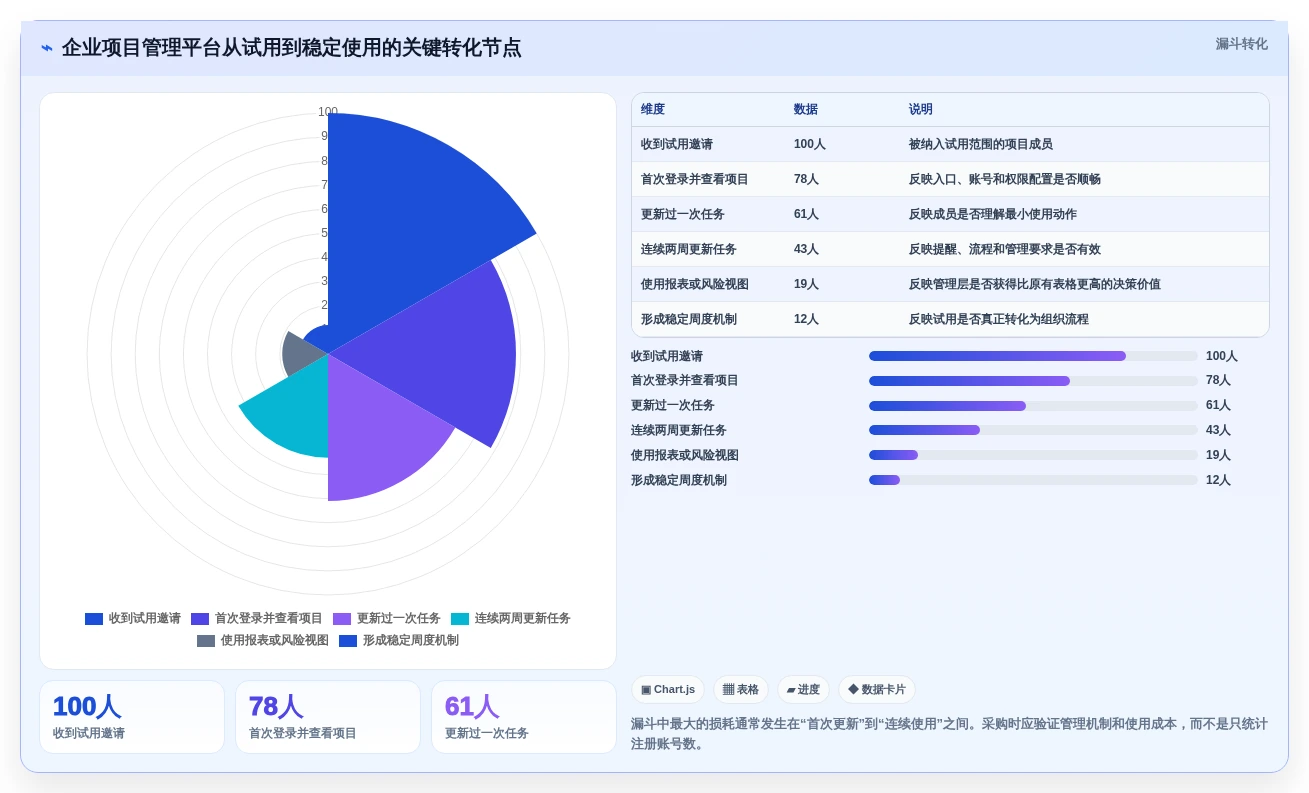Open the 61人 更新过一次任务 data card

524,717
